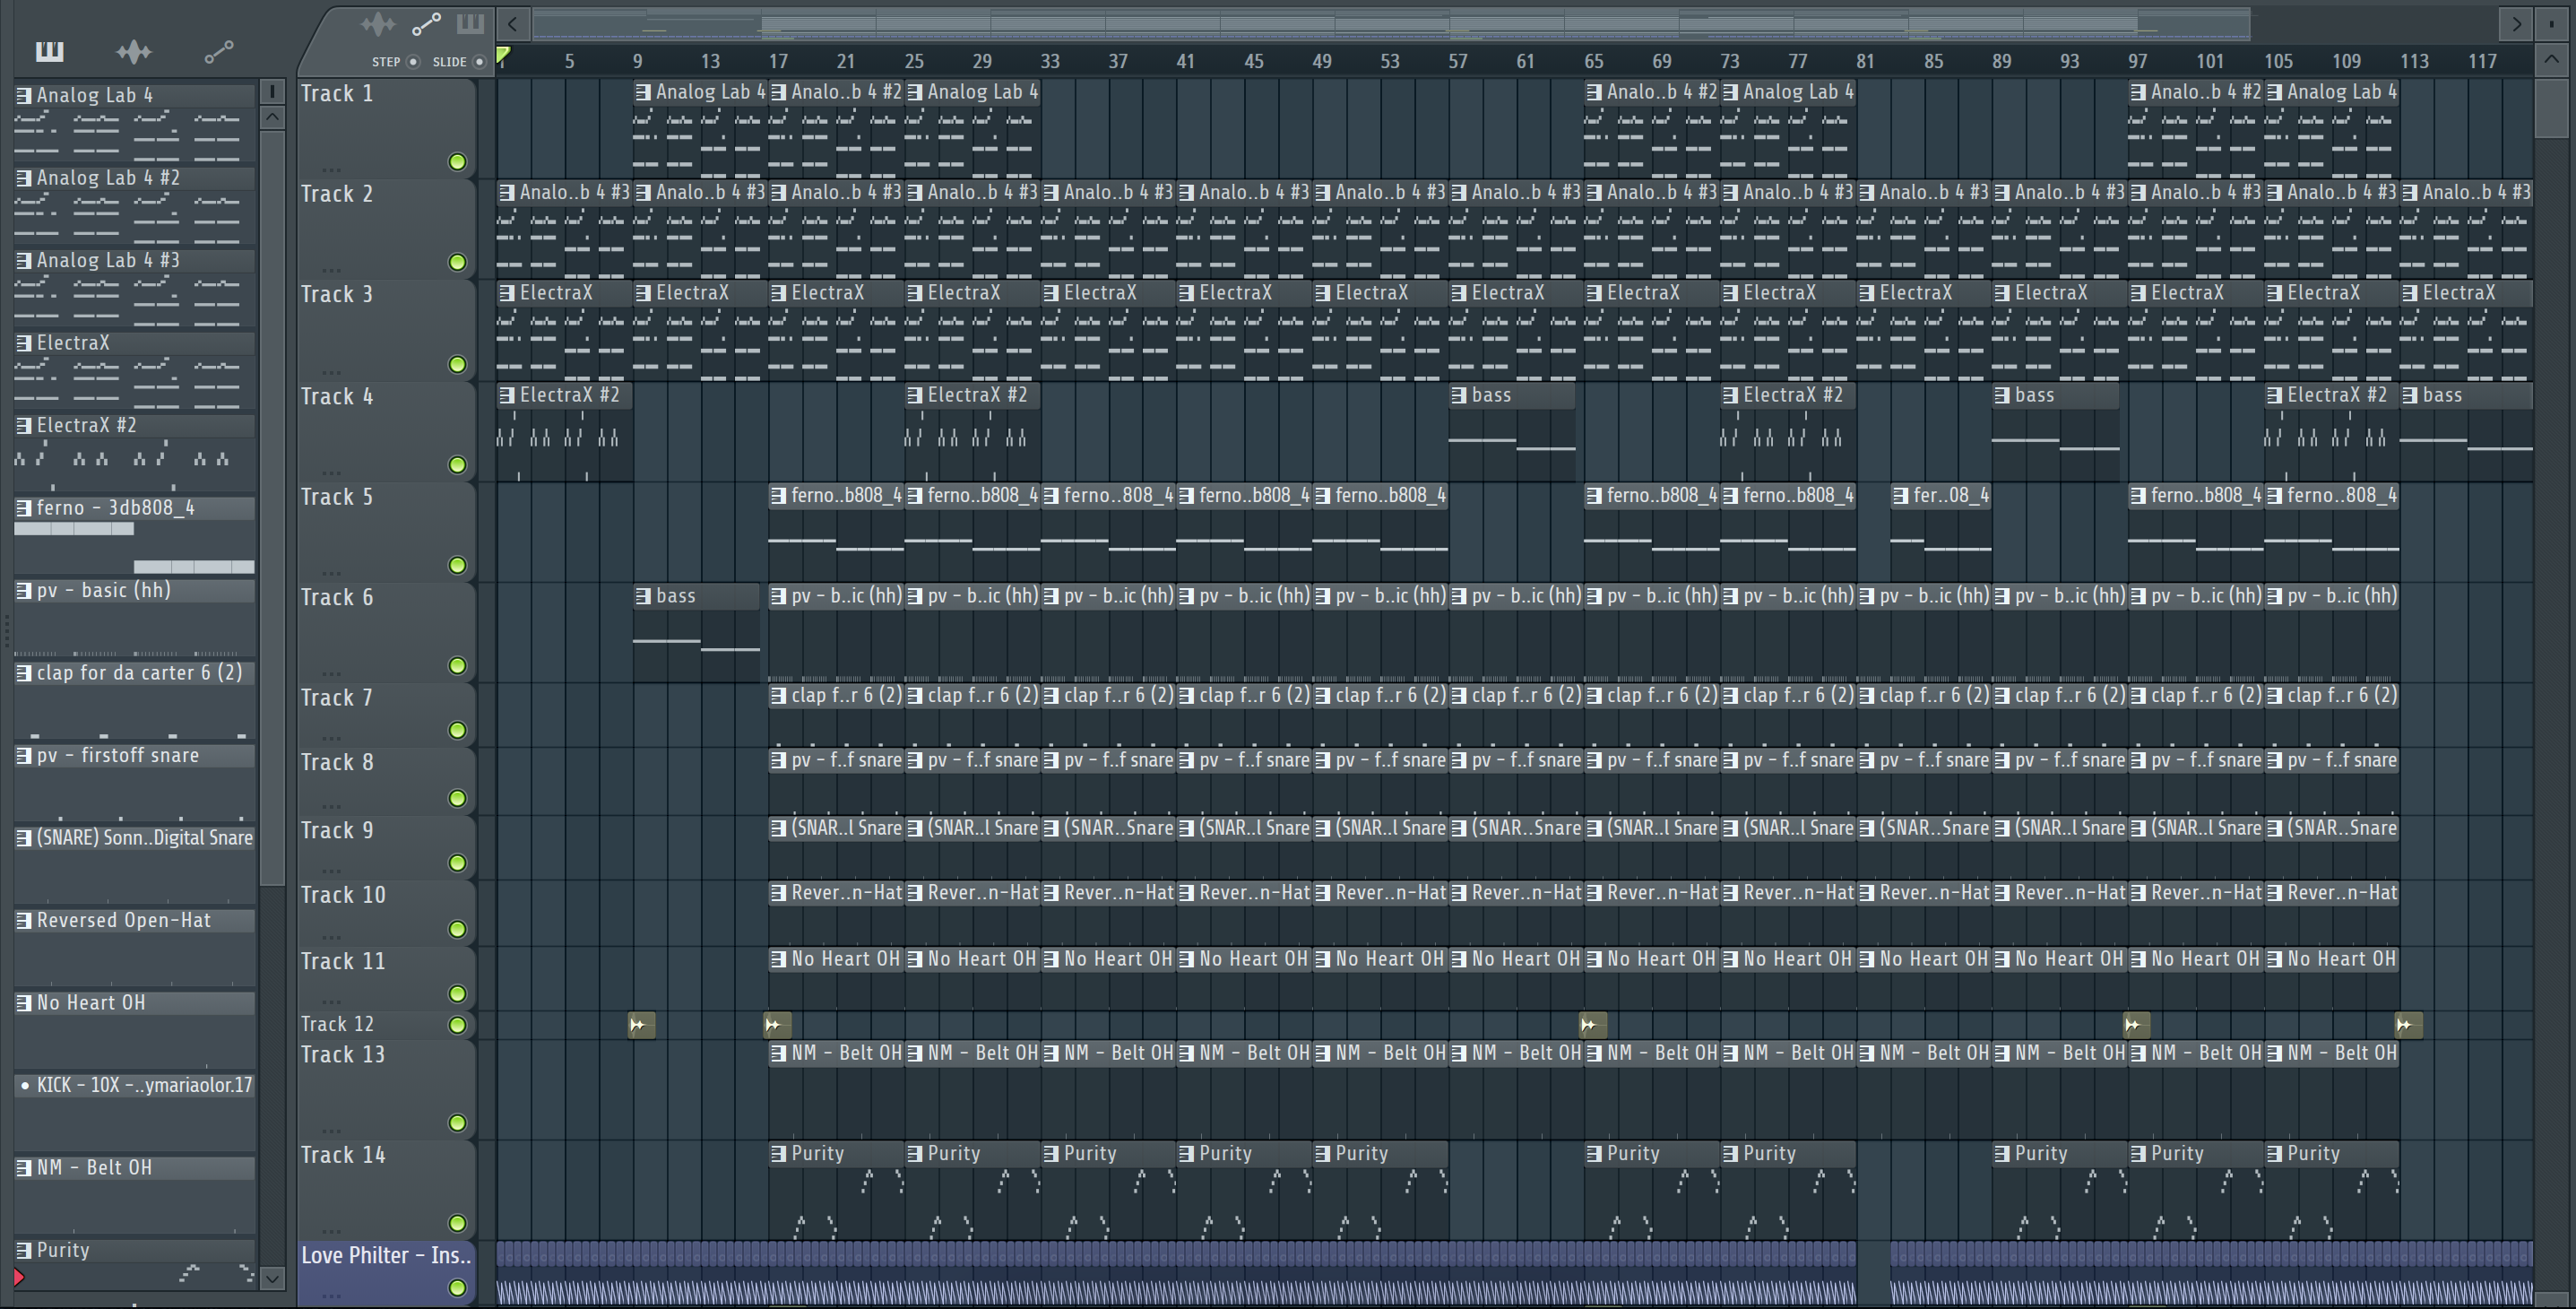This screenshot has height=1309, width=2576.
Task: Mute the Love Philter - Ins.. track
Action: coord(457,1288)
